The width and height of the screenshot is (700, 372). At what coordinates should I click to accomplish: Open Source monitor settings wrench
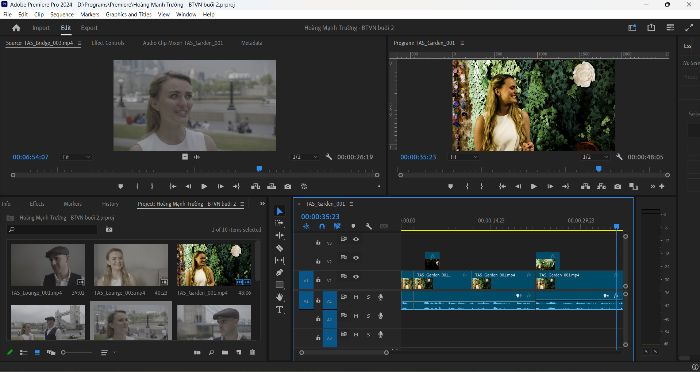click(329, 157)
